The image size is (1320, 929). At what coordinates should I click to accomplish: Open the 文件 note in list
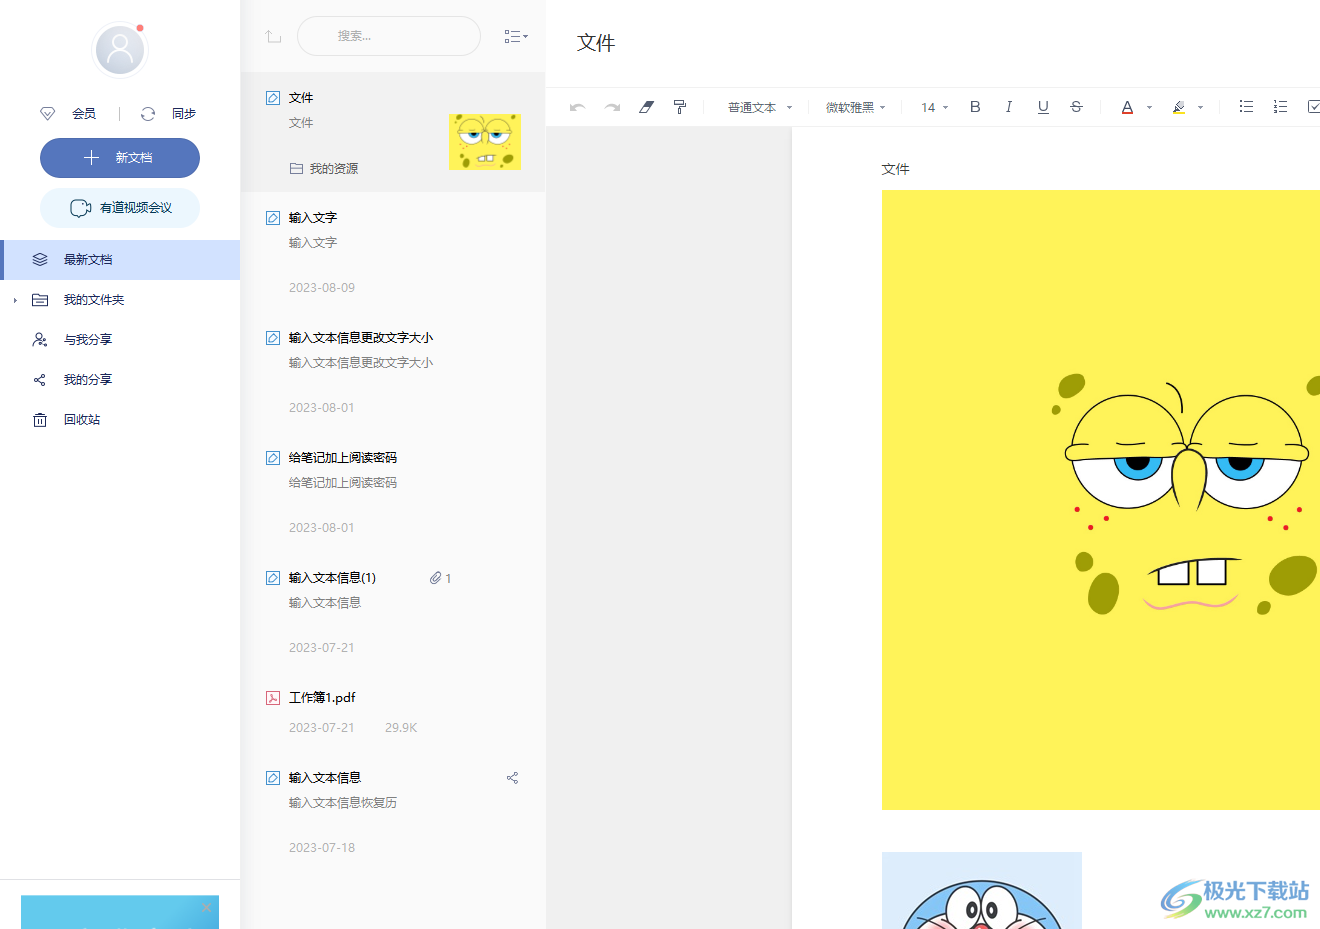coord(393,132)
